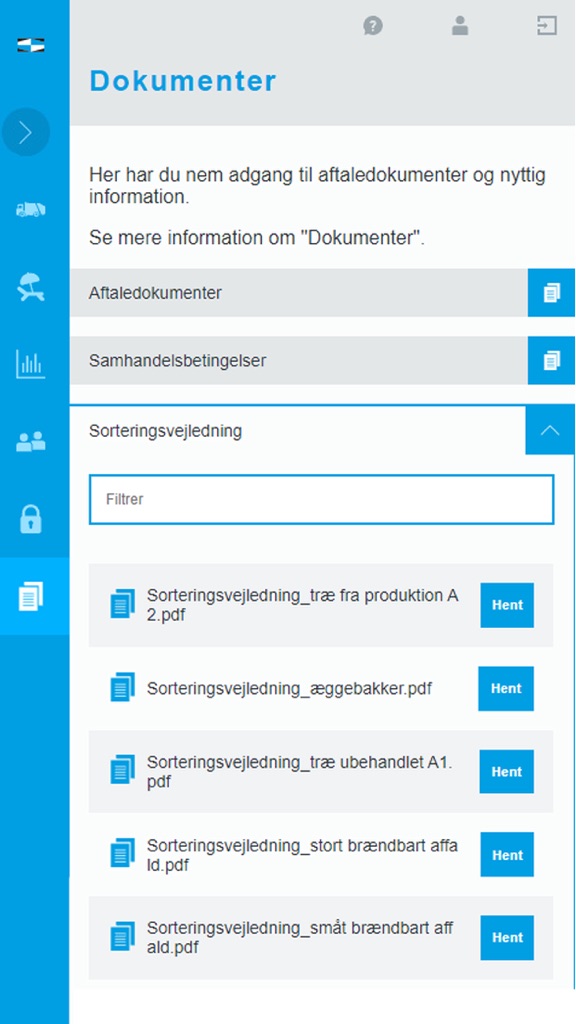Image resolution: width=576 pixels, height=1024 pixels.
Task: Click the company logo in sidebar
Action: point(31,45)
